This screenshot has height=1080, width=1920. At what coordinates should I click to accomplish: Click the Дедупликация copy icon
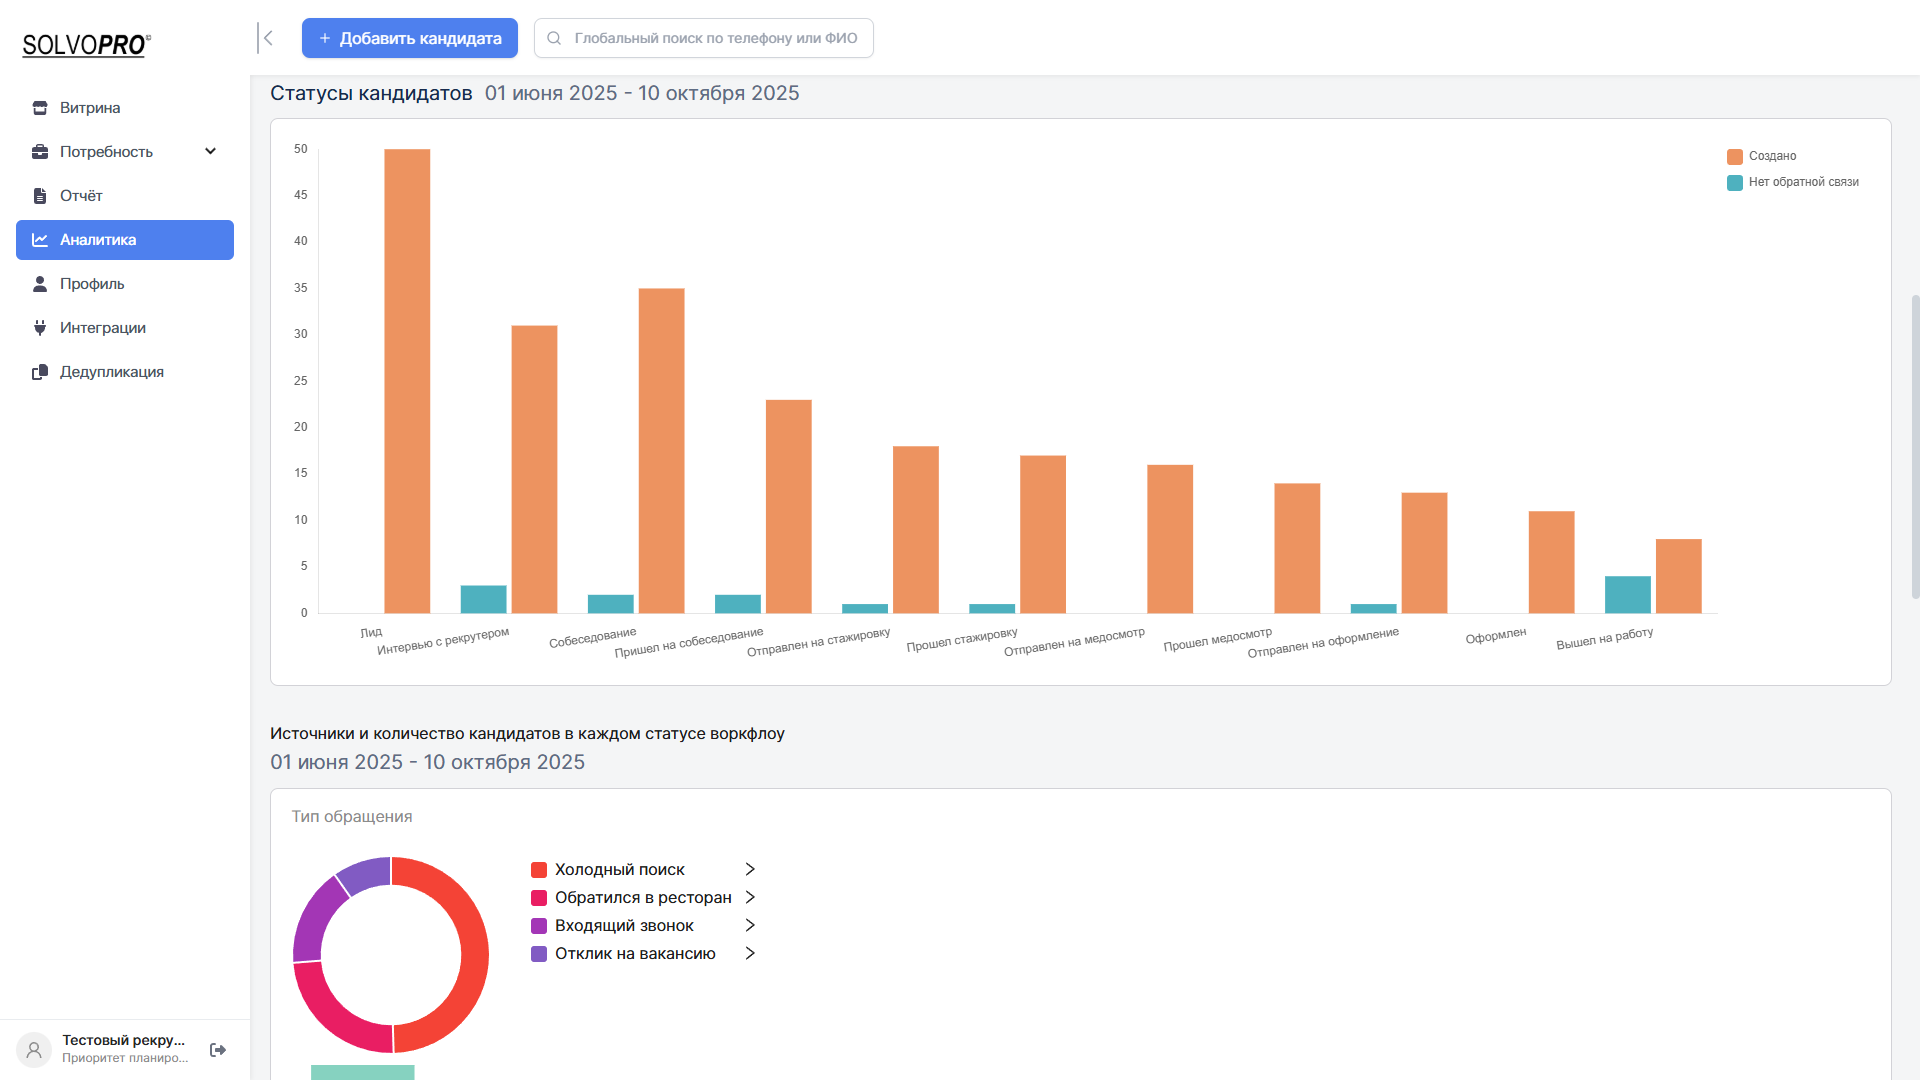40,372
